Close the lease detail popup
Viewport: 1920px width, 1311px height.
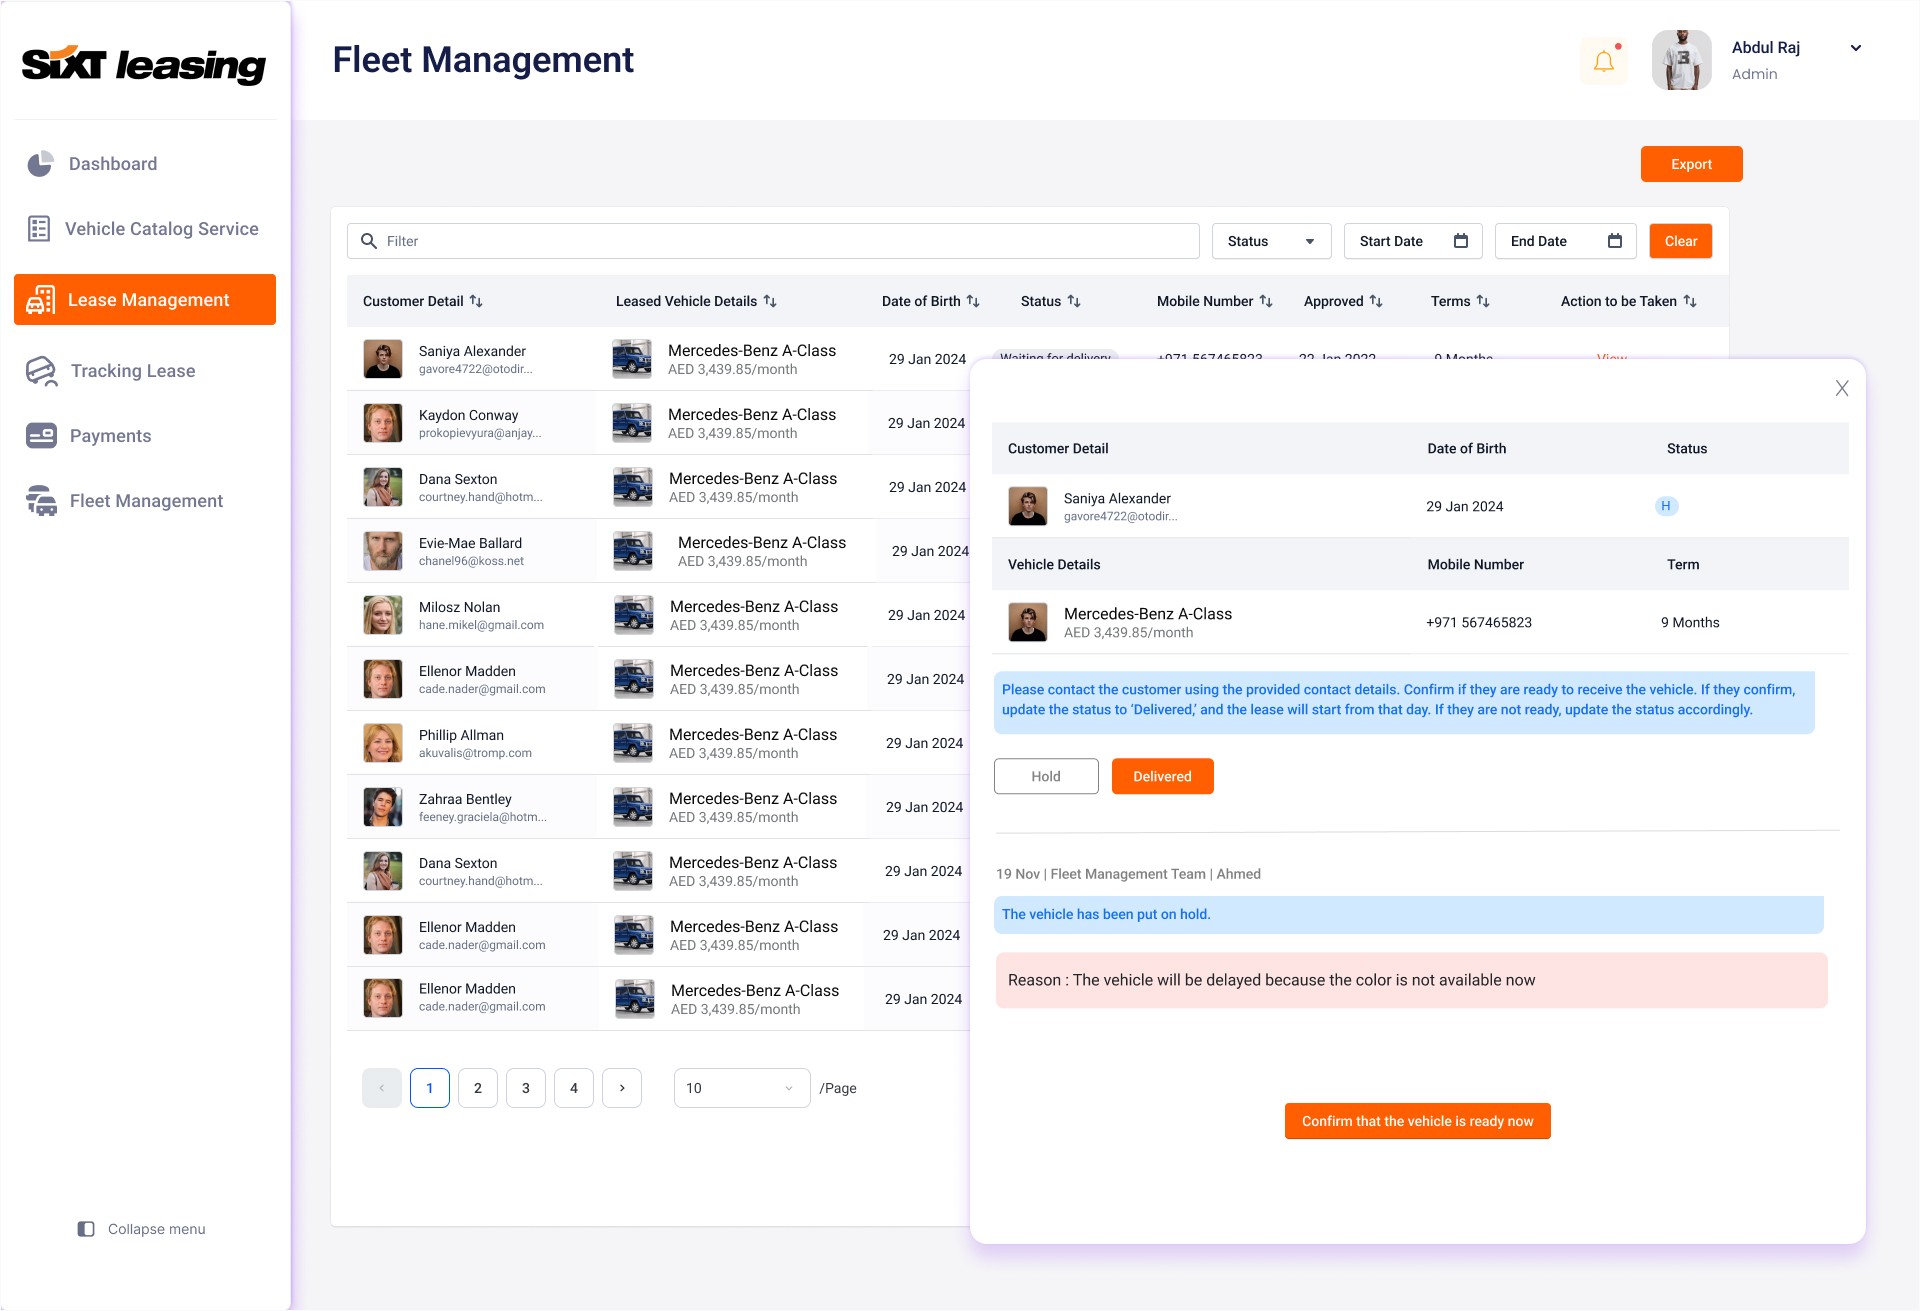[x=1841, y=388]
